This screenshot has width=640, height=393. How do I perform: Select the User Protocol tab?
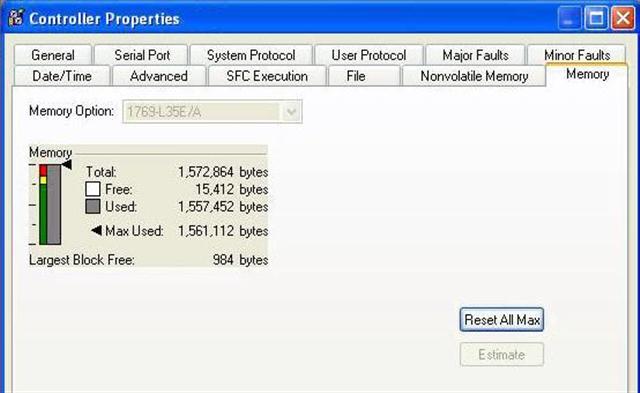click(x=369, y=55)
